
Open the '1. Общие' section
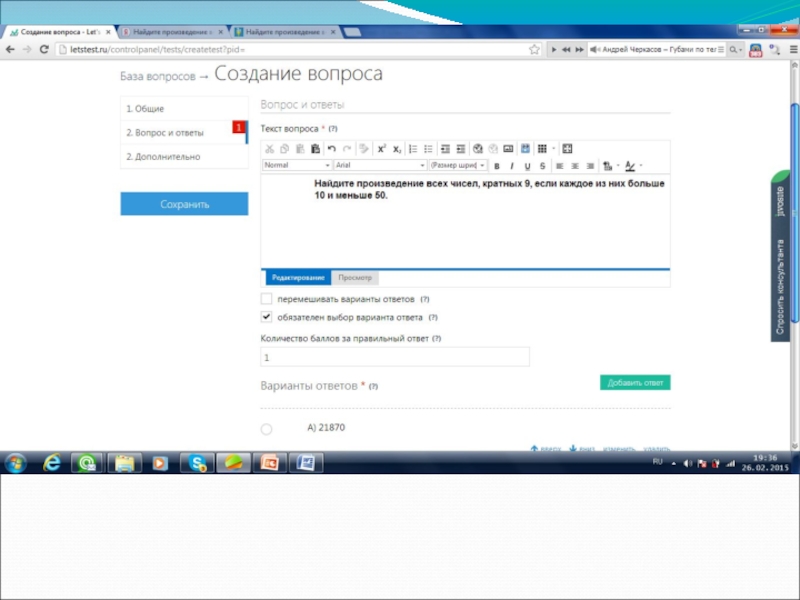coord(184,109)
